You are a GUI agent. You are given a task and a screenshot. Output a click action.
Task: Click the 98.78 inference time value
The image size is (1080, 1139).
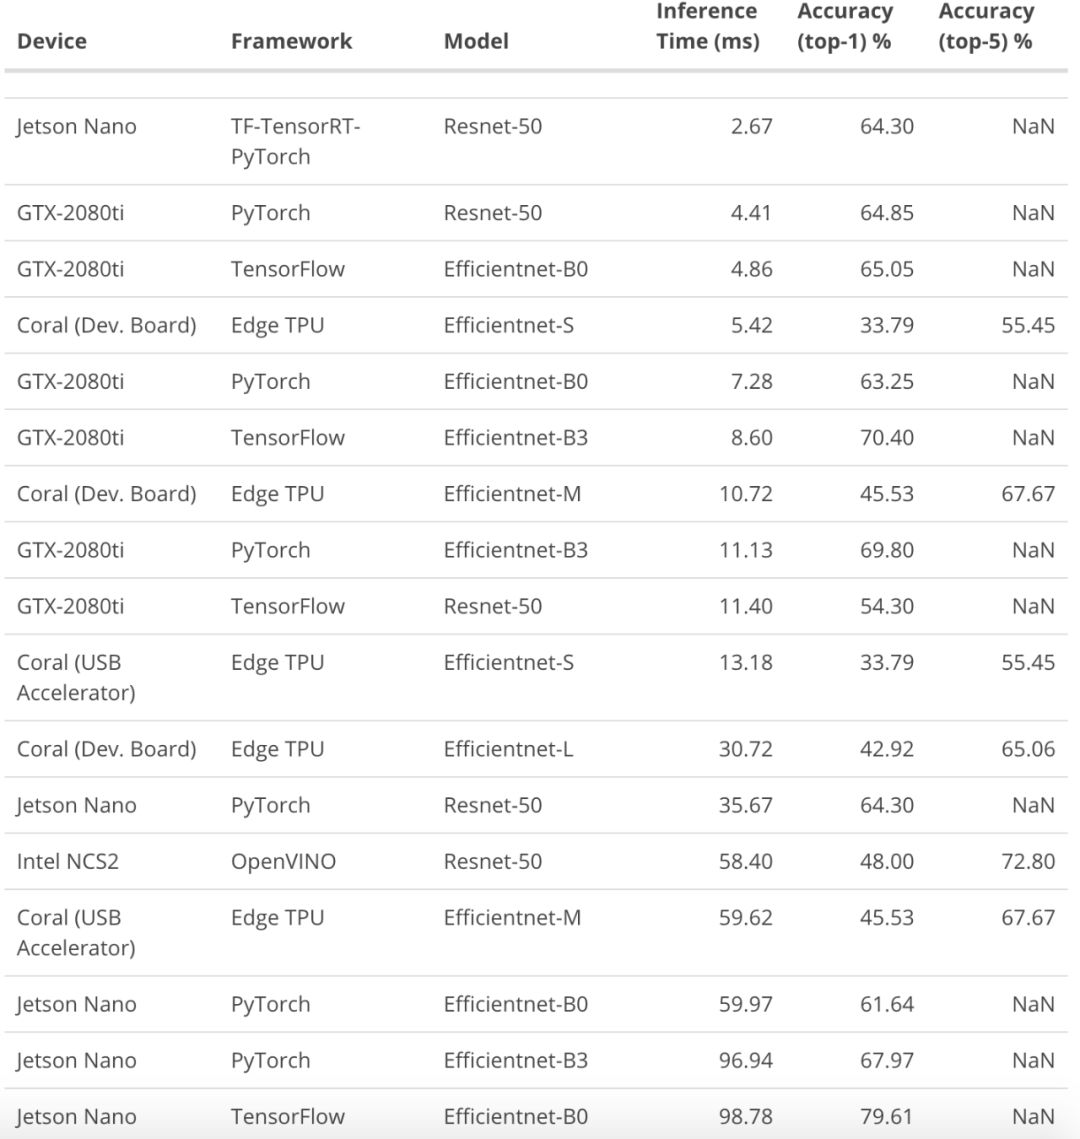[745, 1116]
